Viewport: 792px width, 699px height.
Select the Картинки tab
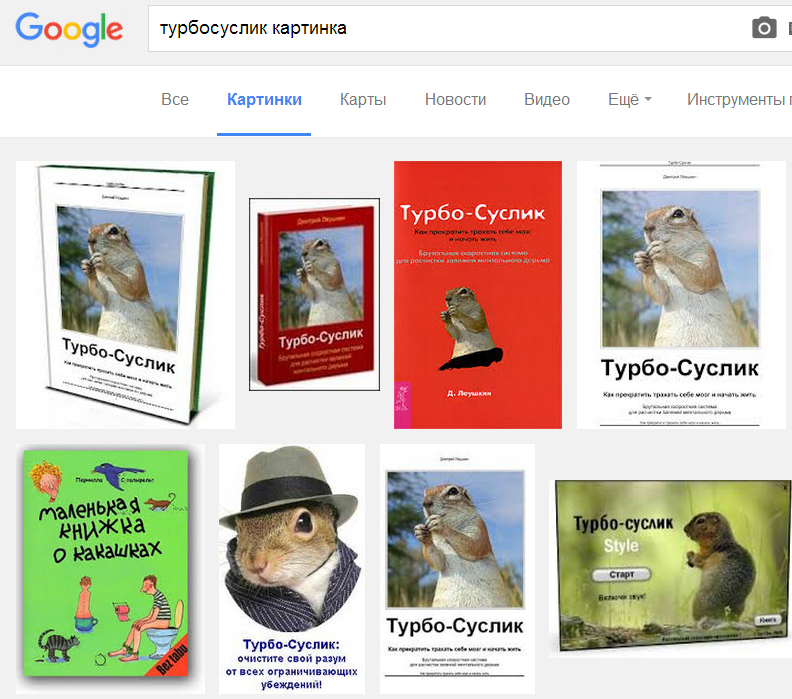264,99
